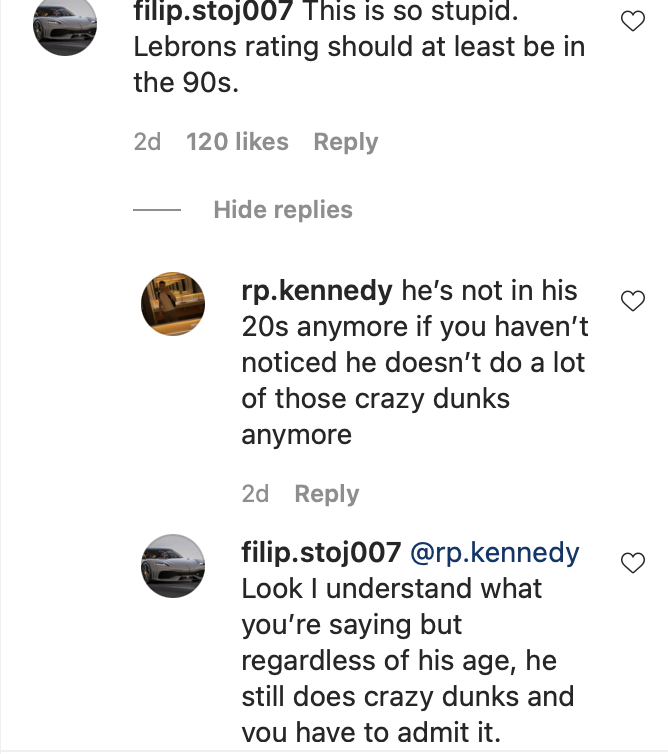
Task: Click the 2d timestamp under rp.kennedy's reply
Action: [255, 494]
